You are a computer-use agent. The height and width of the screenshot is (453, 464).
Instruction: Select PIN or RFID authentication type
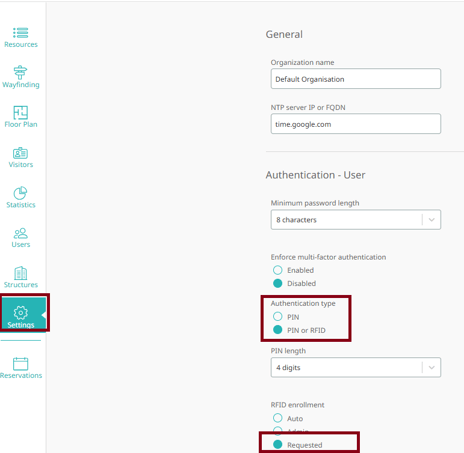tap(278, 330)
